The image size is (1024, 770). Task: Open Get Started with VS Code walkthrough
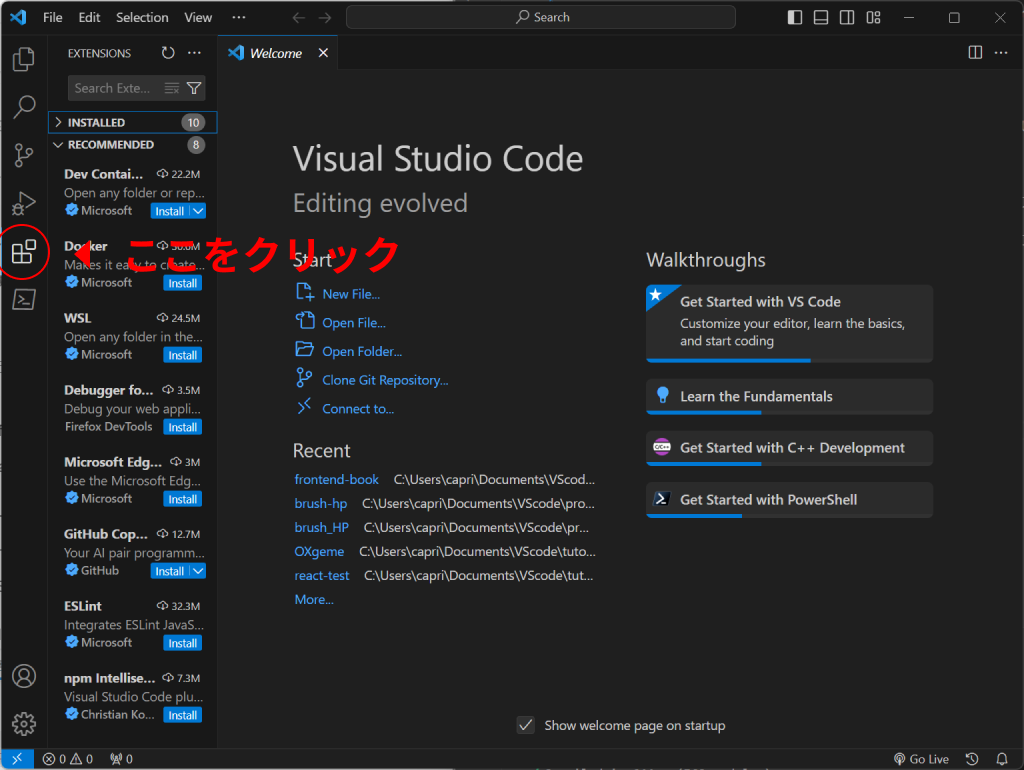pyautogui.click(x=789, y=323)
